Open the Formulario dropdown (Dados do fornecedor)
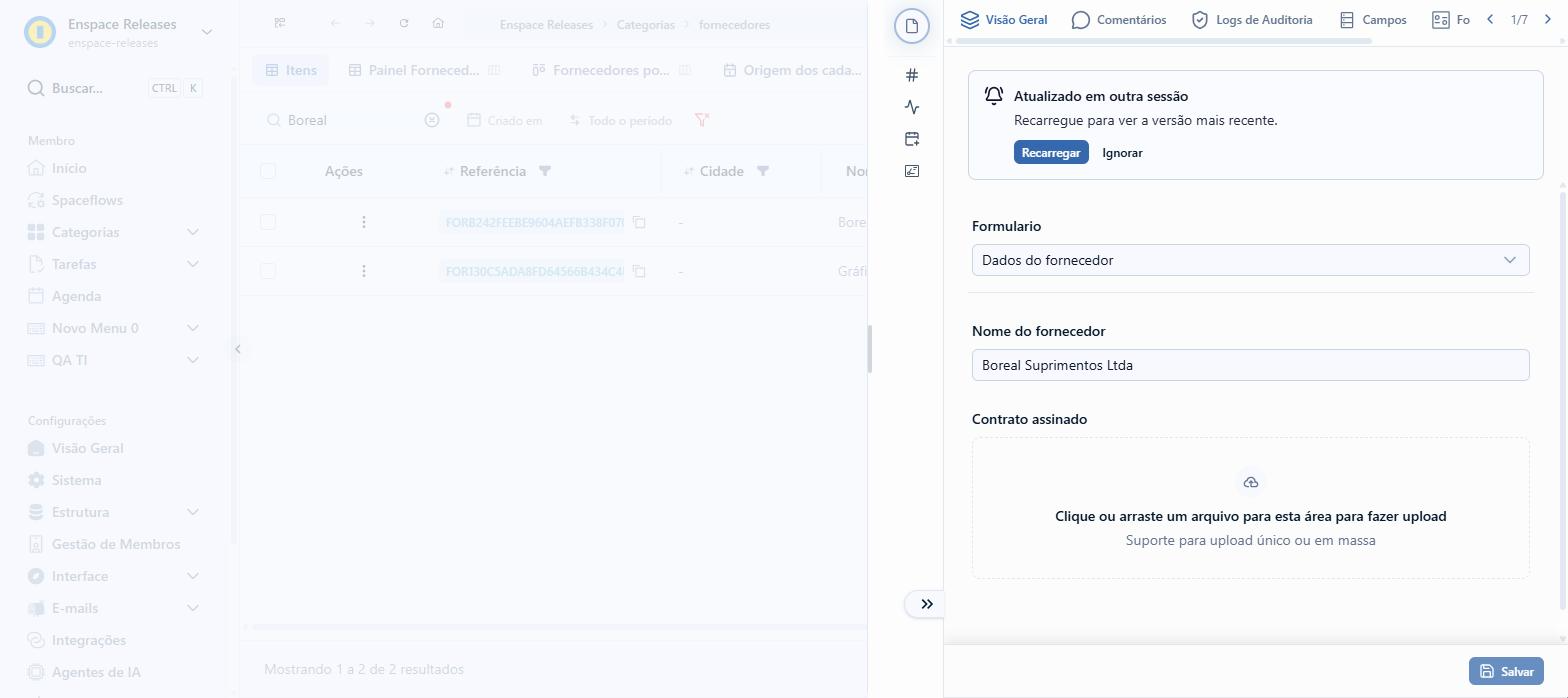The image size is (1568, 698). [1250, 260]
